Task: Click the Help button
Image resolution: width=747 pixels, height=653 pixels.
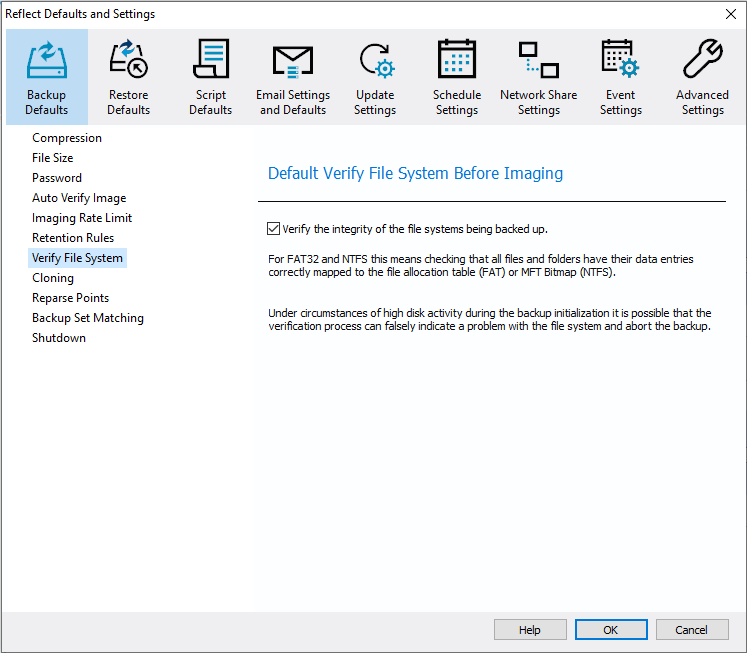Action: (x=529, y=630)
